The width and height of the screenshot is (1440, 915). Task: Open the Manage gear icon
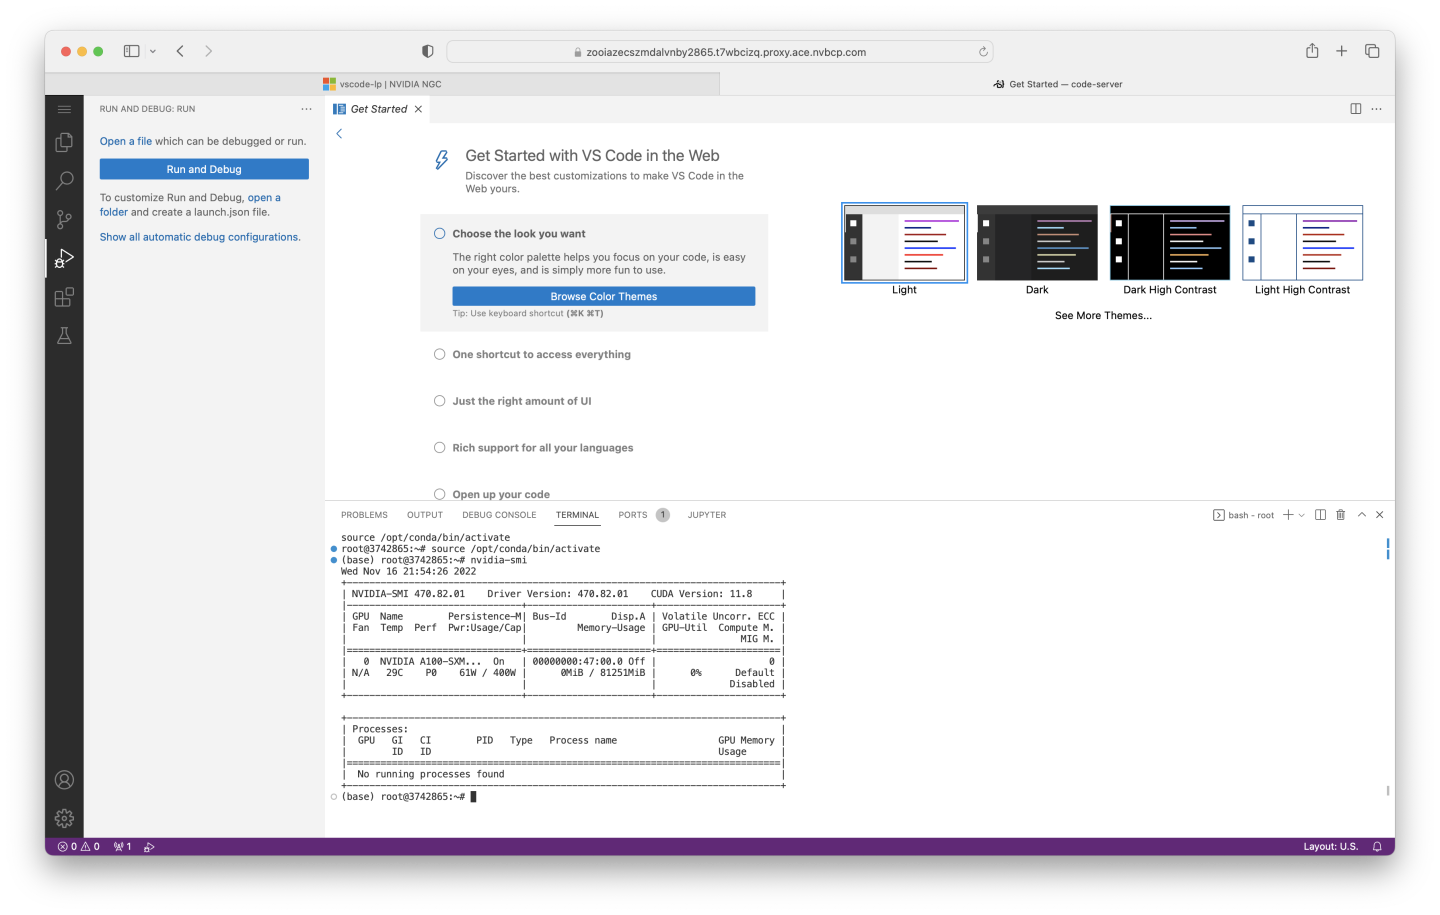pyautogui.click(x=64, y=818)
